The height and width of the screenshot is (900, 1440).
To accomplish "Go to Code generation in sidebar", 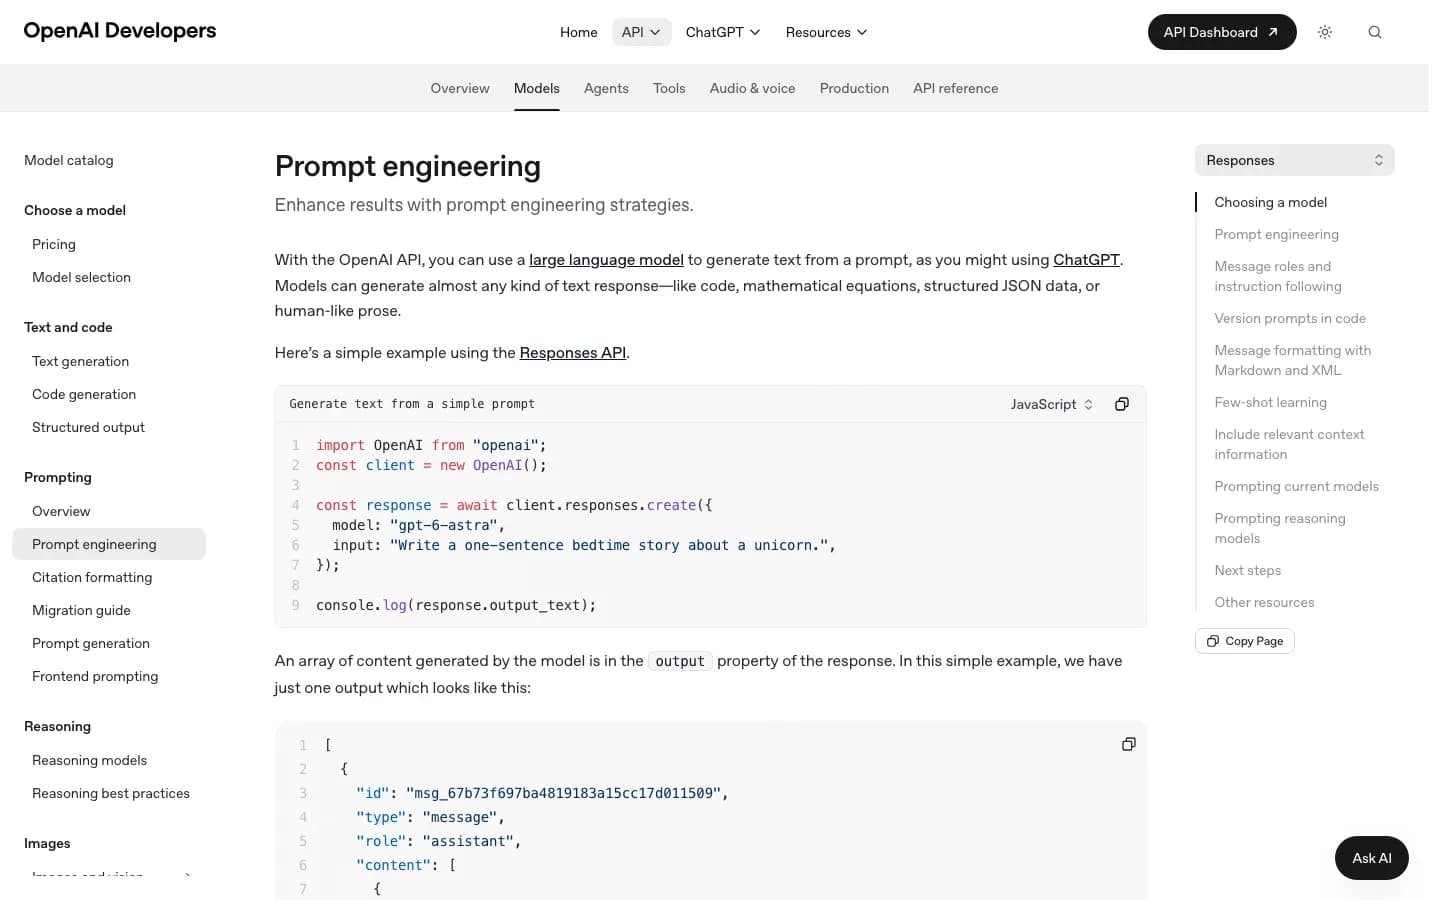I will click(x=84, y=394).
